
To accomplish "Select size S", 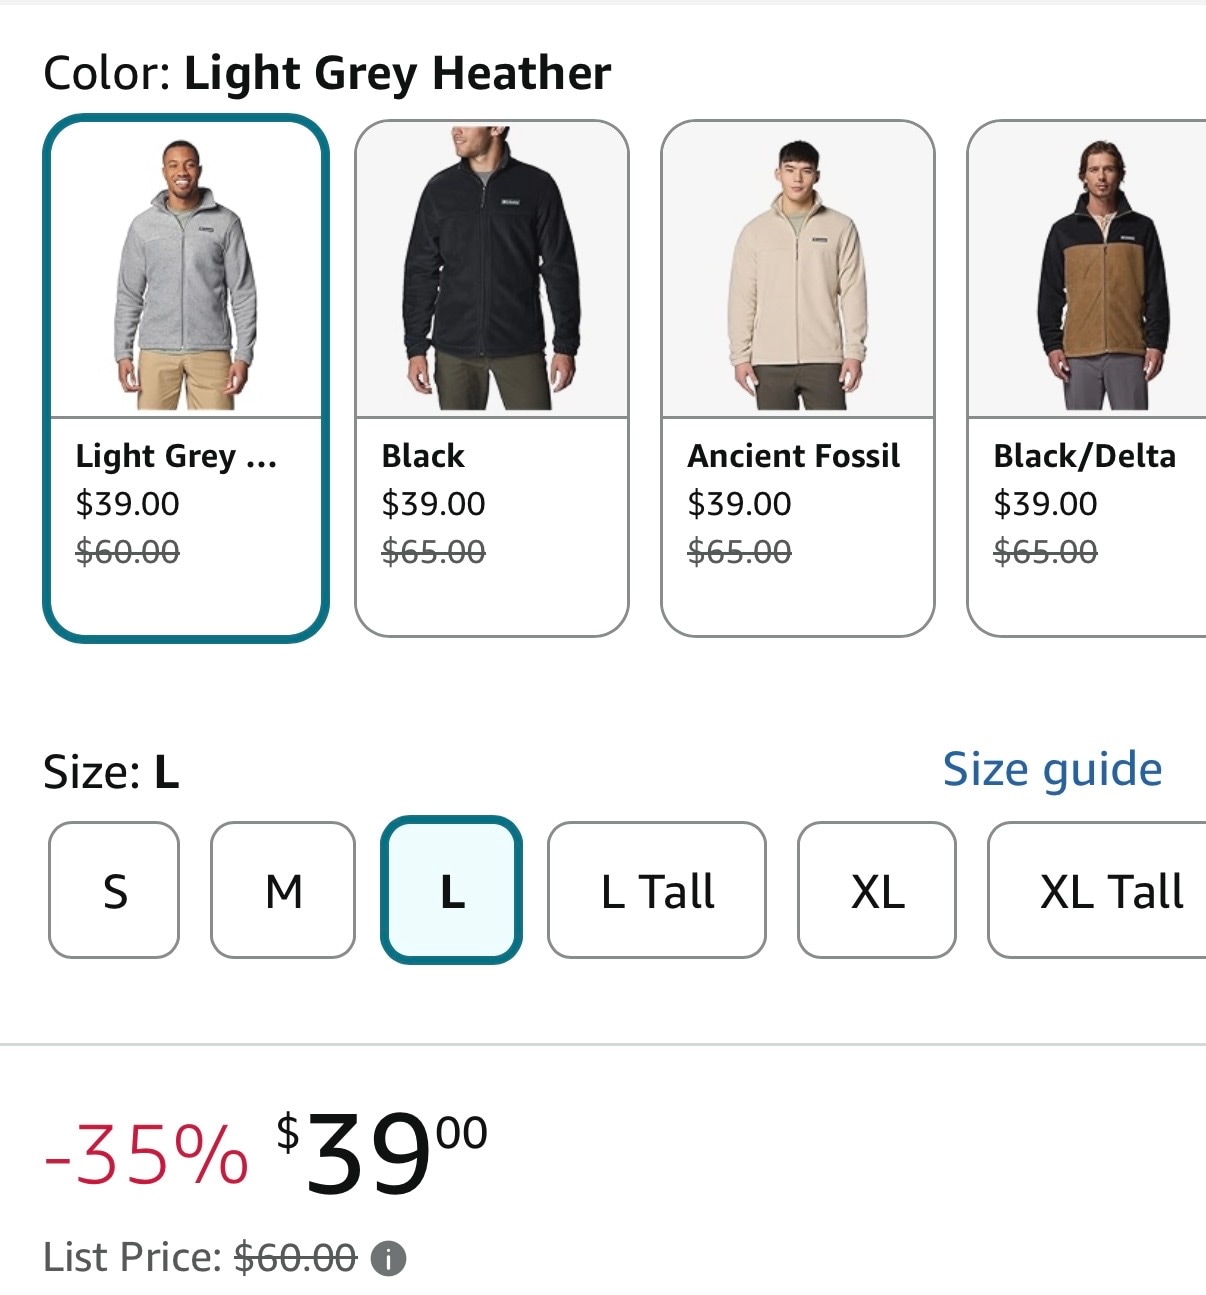I will pyautogui.click(x=114, y=890).
